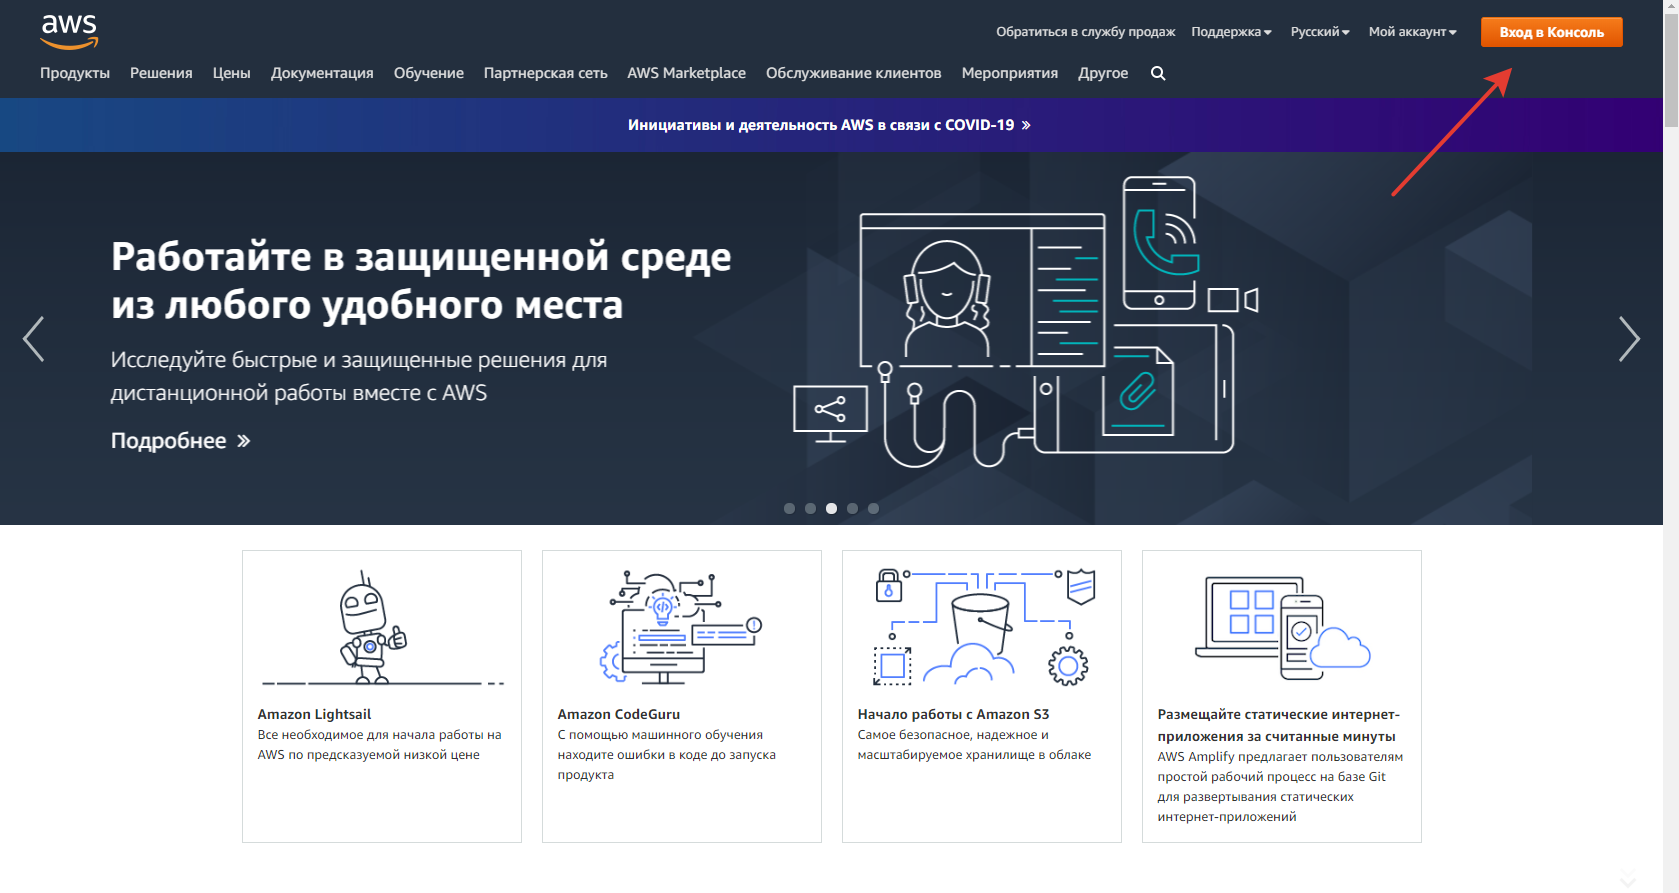1679x893 pixels.
Task: Expand the Мой аккаунт dropdown
Action: point(1412,32)
